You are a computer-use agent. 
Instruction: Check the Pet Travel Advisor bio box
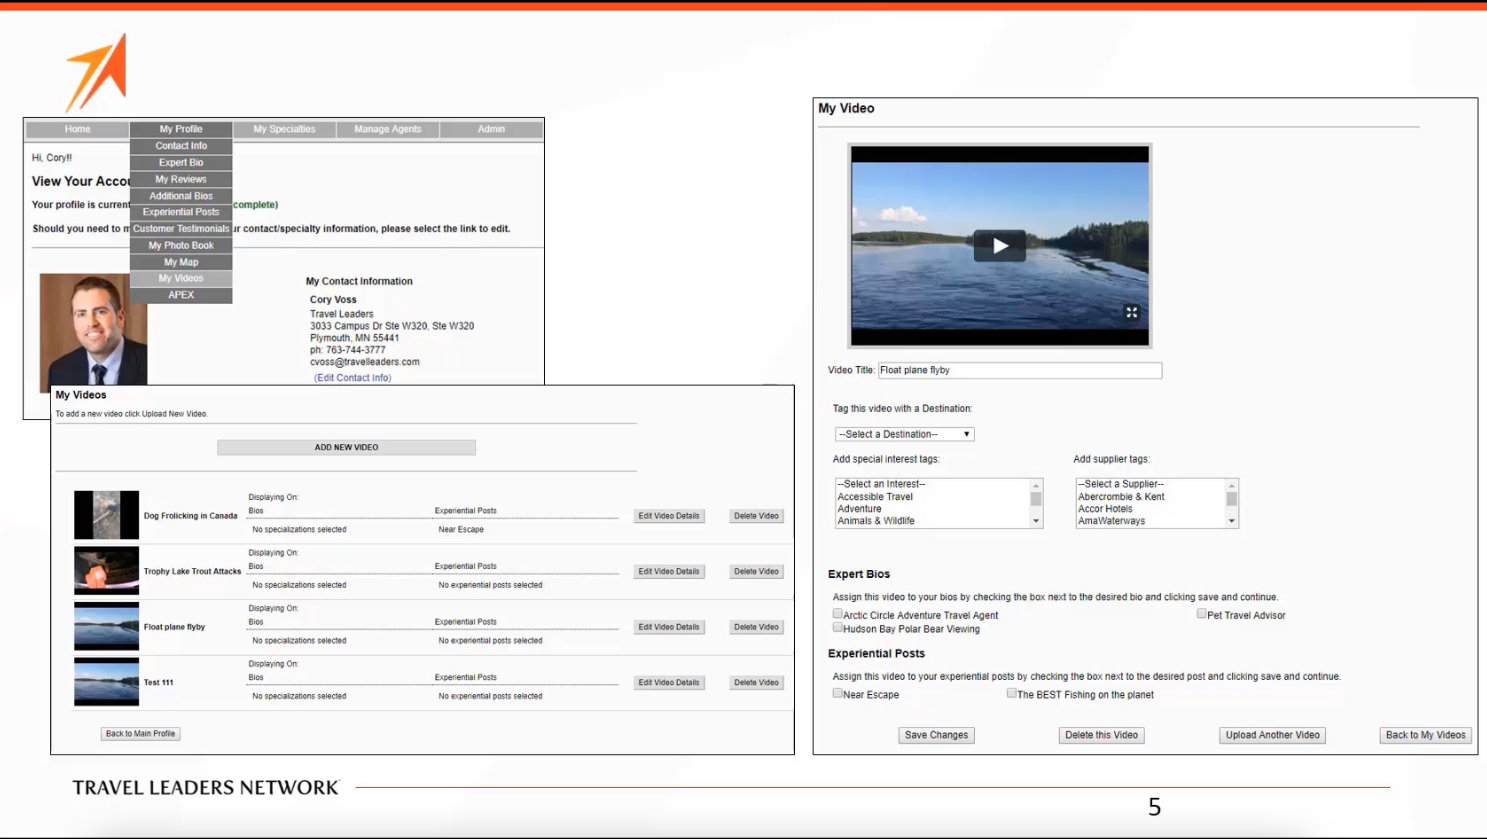1201,614
